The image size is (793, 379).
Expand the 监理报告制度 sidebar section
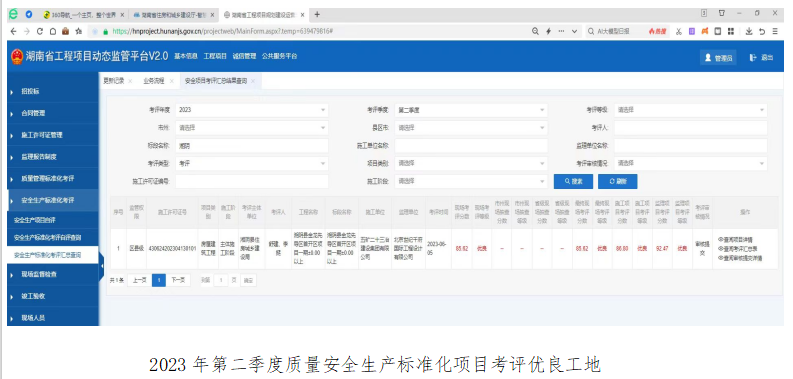coord(53,157)
